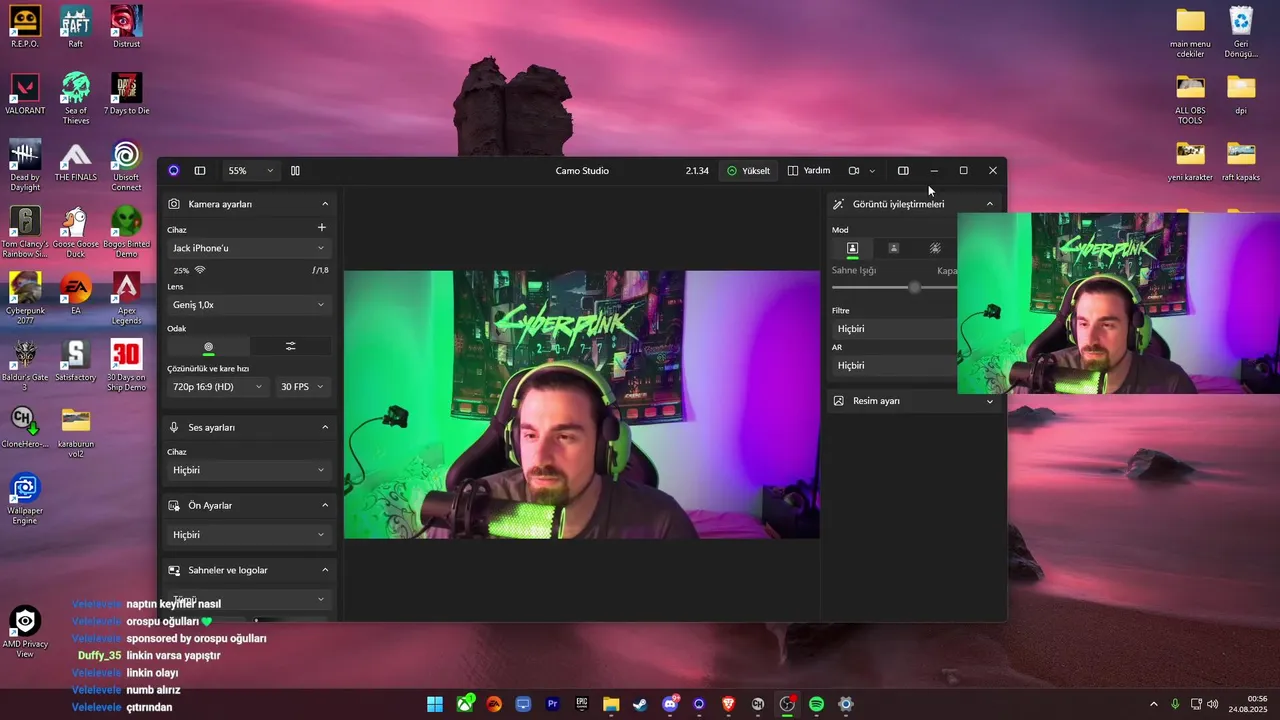Adjust the Sahne Işığı slider
1280x720 pixels.
[914, 288]
